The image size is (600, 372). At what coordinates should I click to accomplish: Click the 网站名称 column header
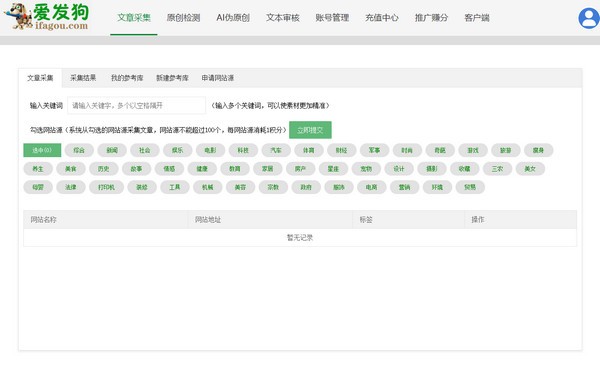coord(43,219)
